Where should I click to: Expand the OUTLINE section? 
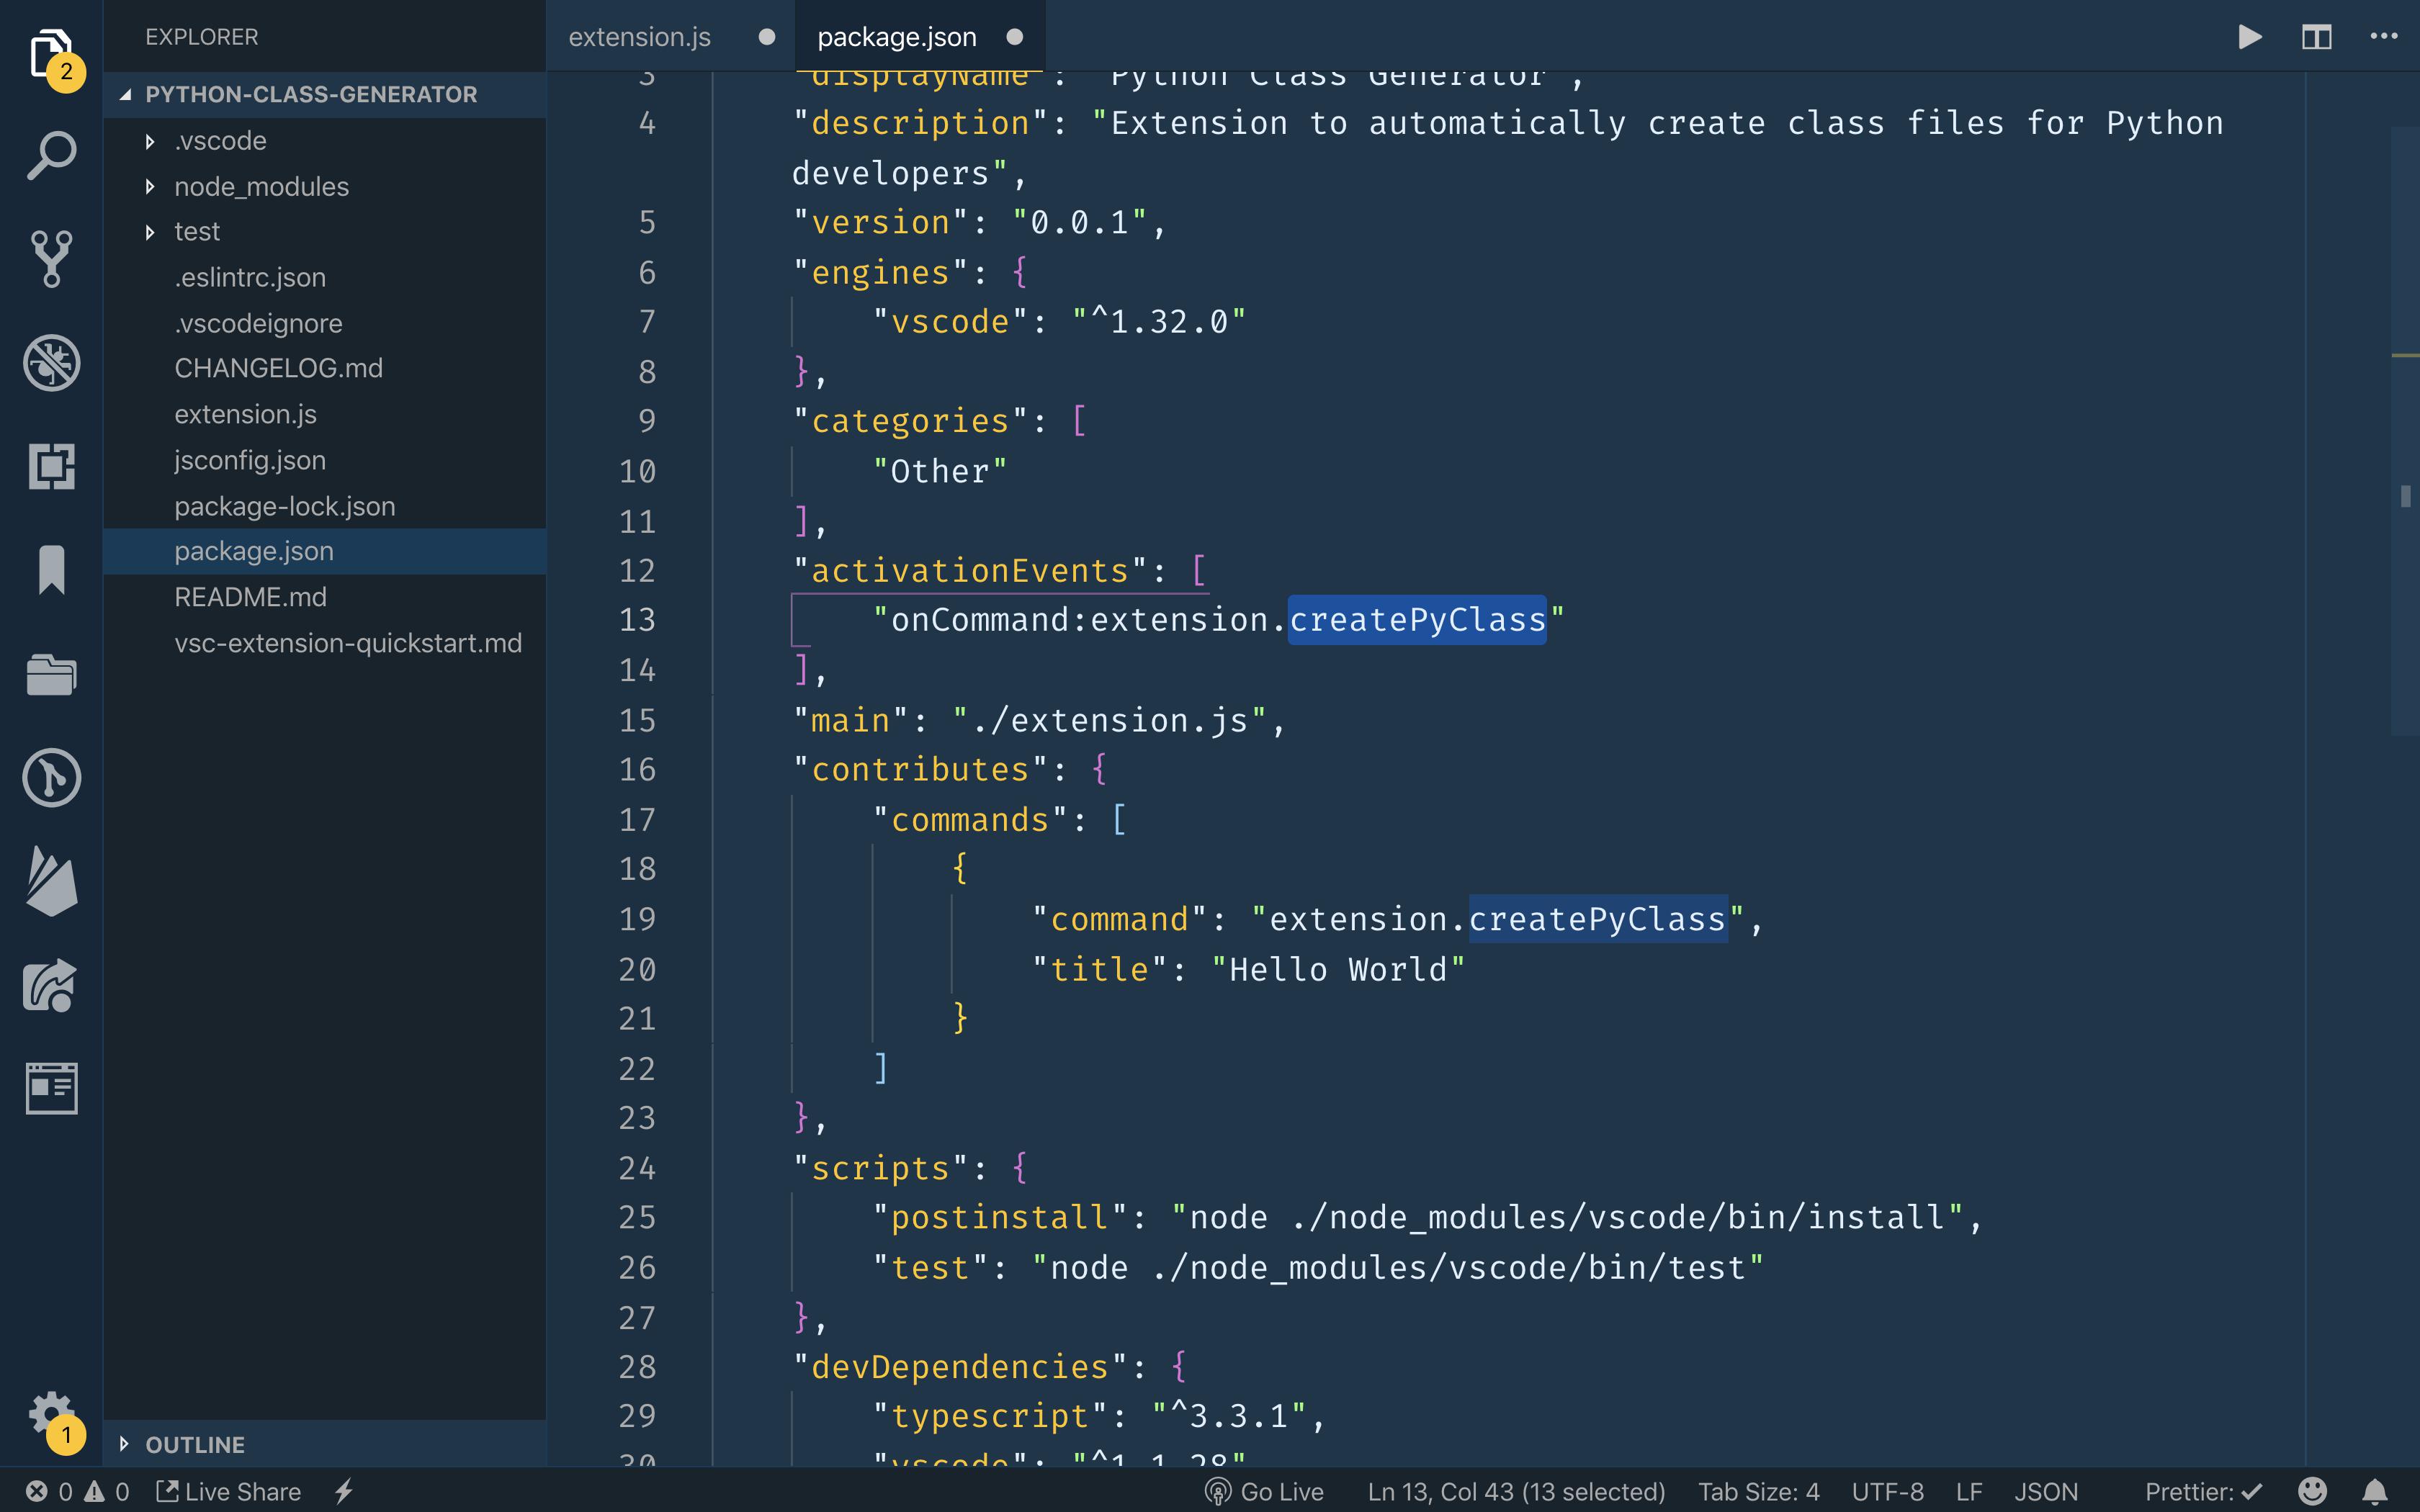pyautogui.click(x=195, y=1444)
